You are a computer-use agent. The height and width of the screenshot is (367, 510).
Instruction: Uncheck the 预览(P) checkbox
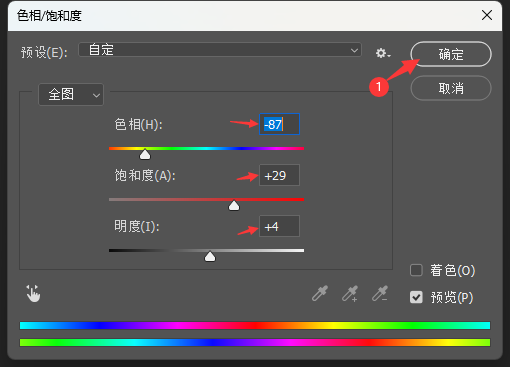click(x=416, y=297)
